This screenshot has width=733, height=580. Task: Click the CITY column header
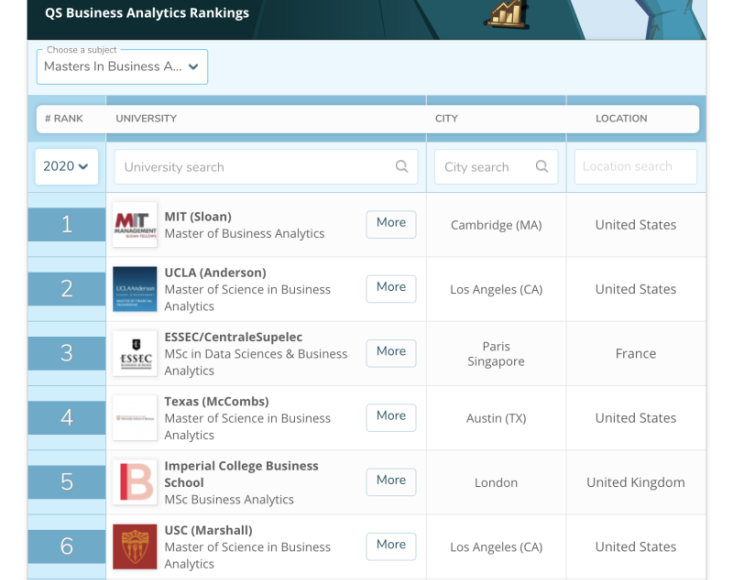[446, 119]
